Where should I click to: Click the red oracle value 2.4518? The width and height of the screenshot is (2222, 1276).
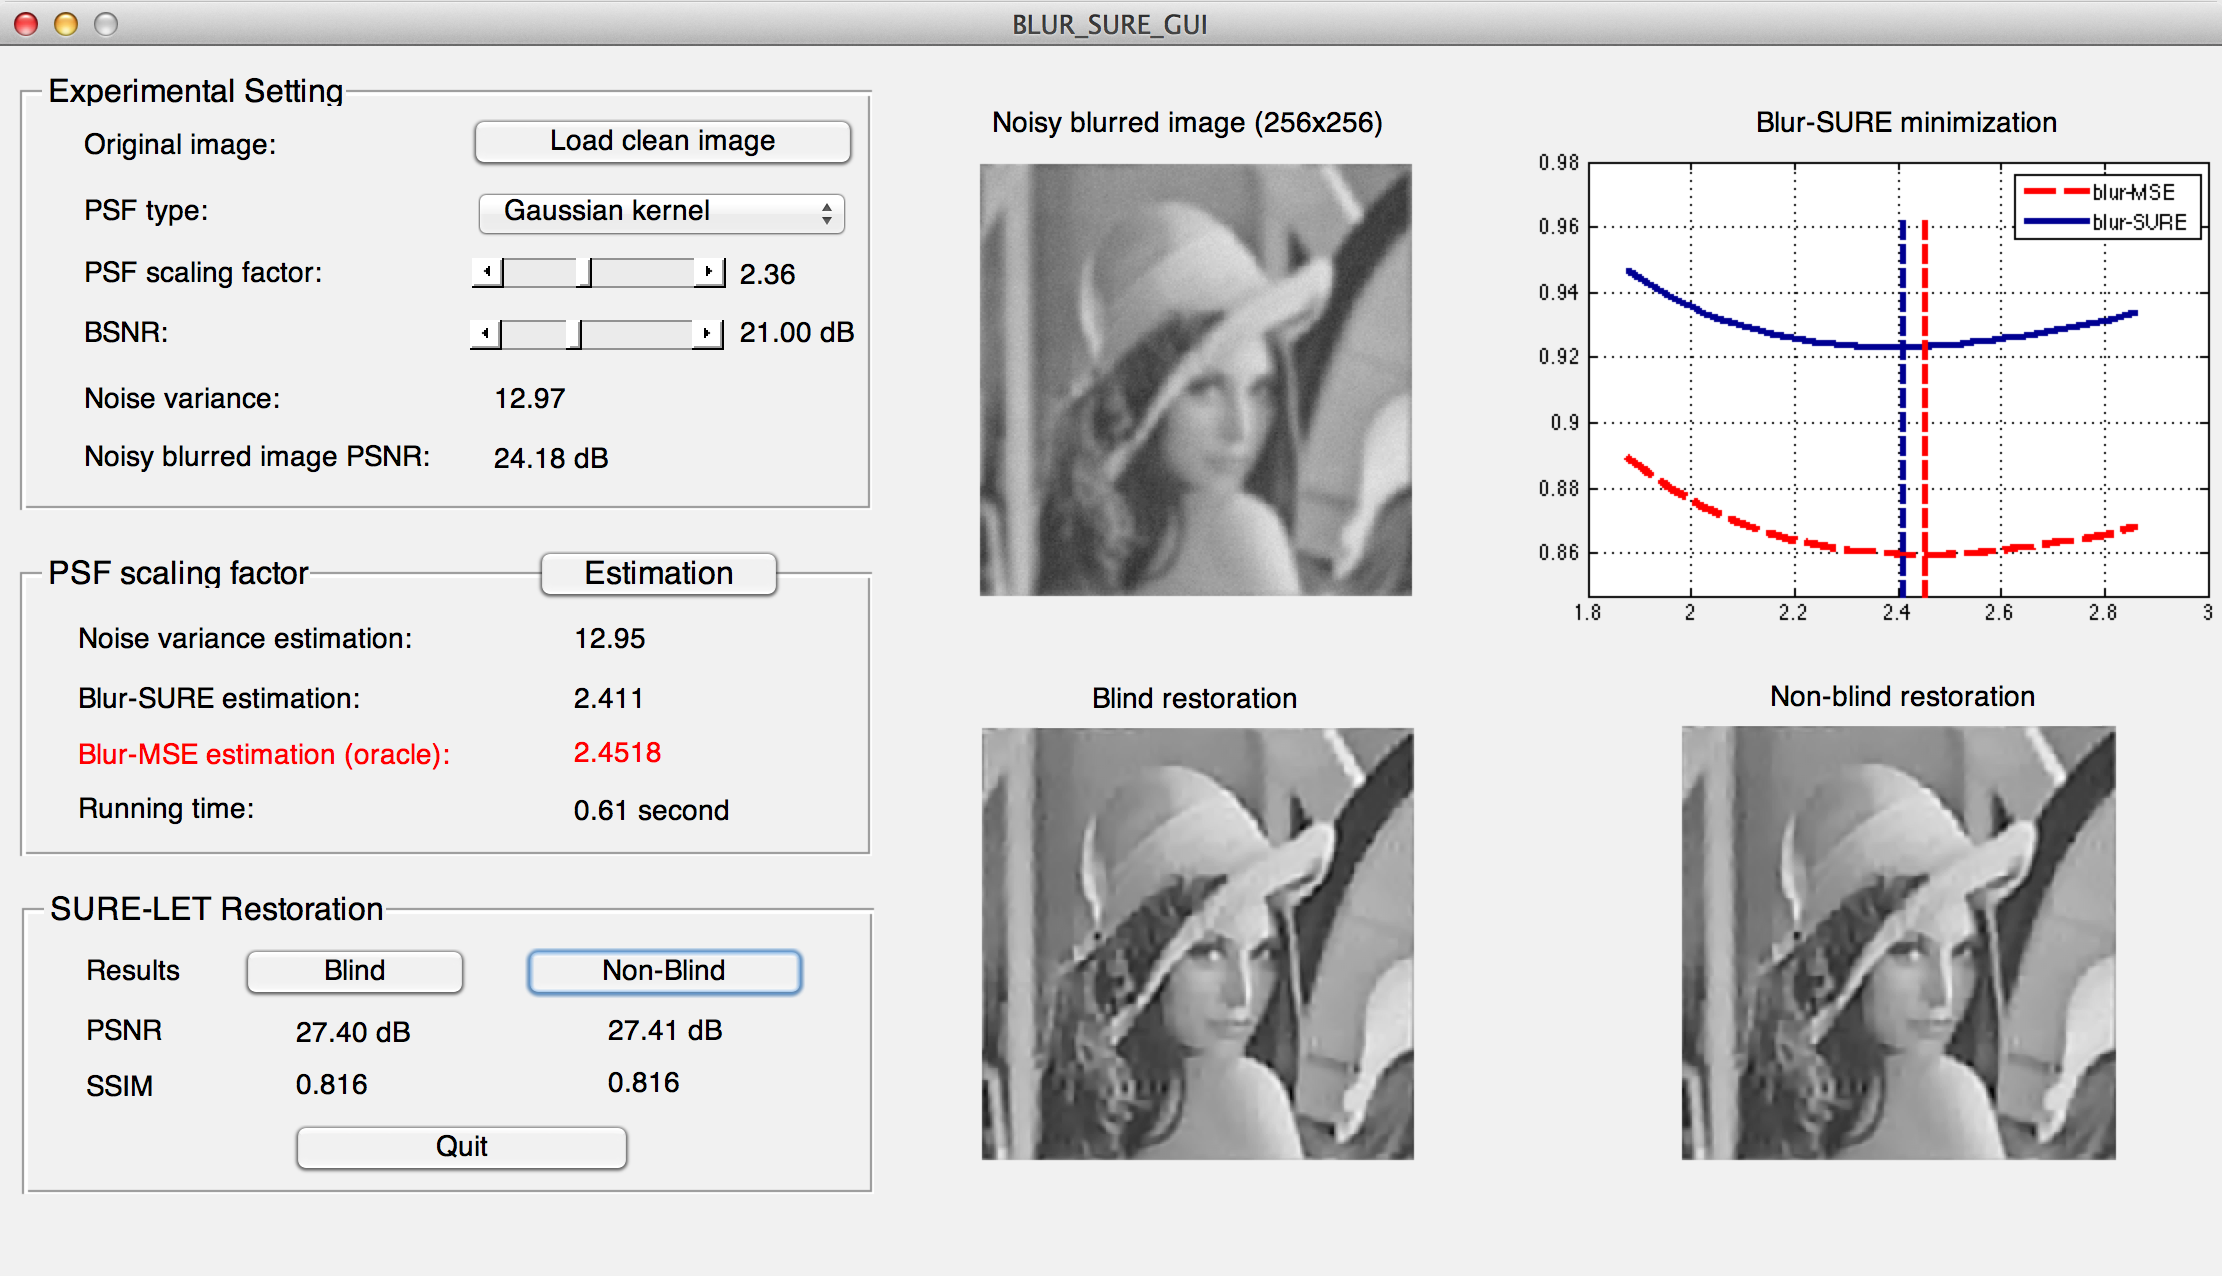coord(617,753)
